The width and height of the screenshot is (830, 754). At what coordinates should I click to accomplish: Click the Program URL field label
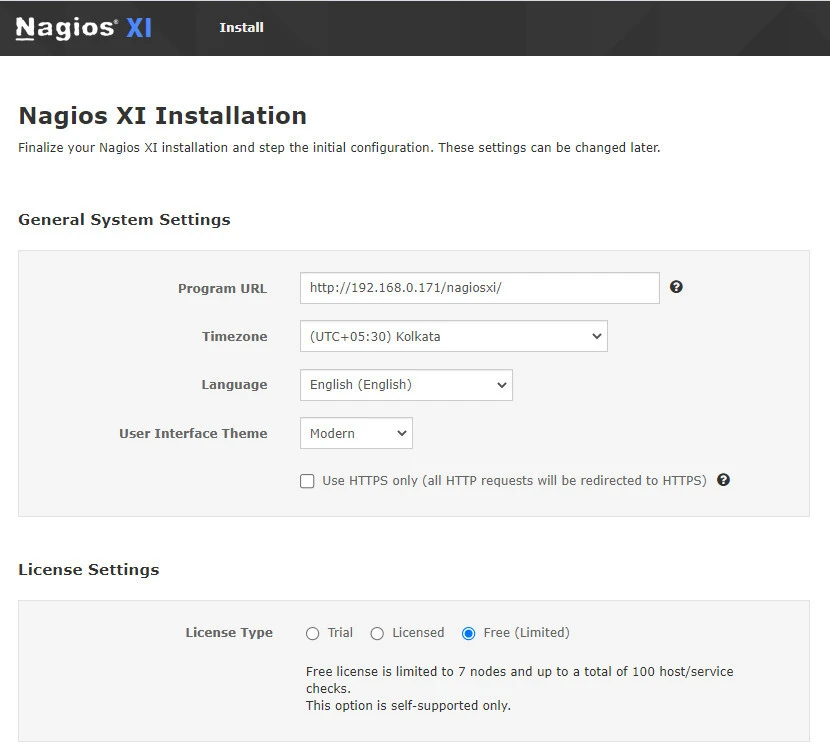click(x=222, y=288)
